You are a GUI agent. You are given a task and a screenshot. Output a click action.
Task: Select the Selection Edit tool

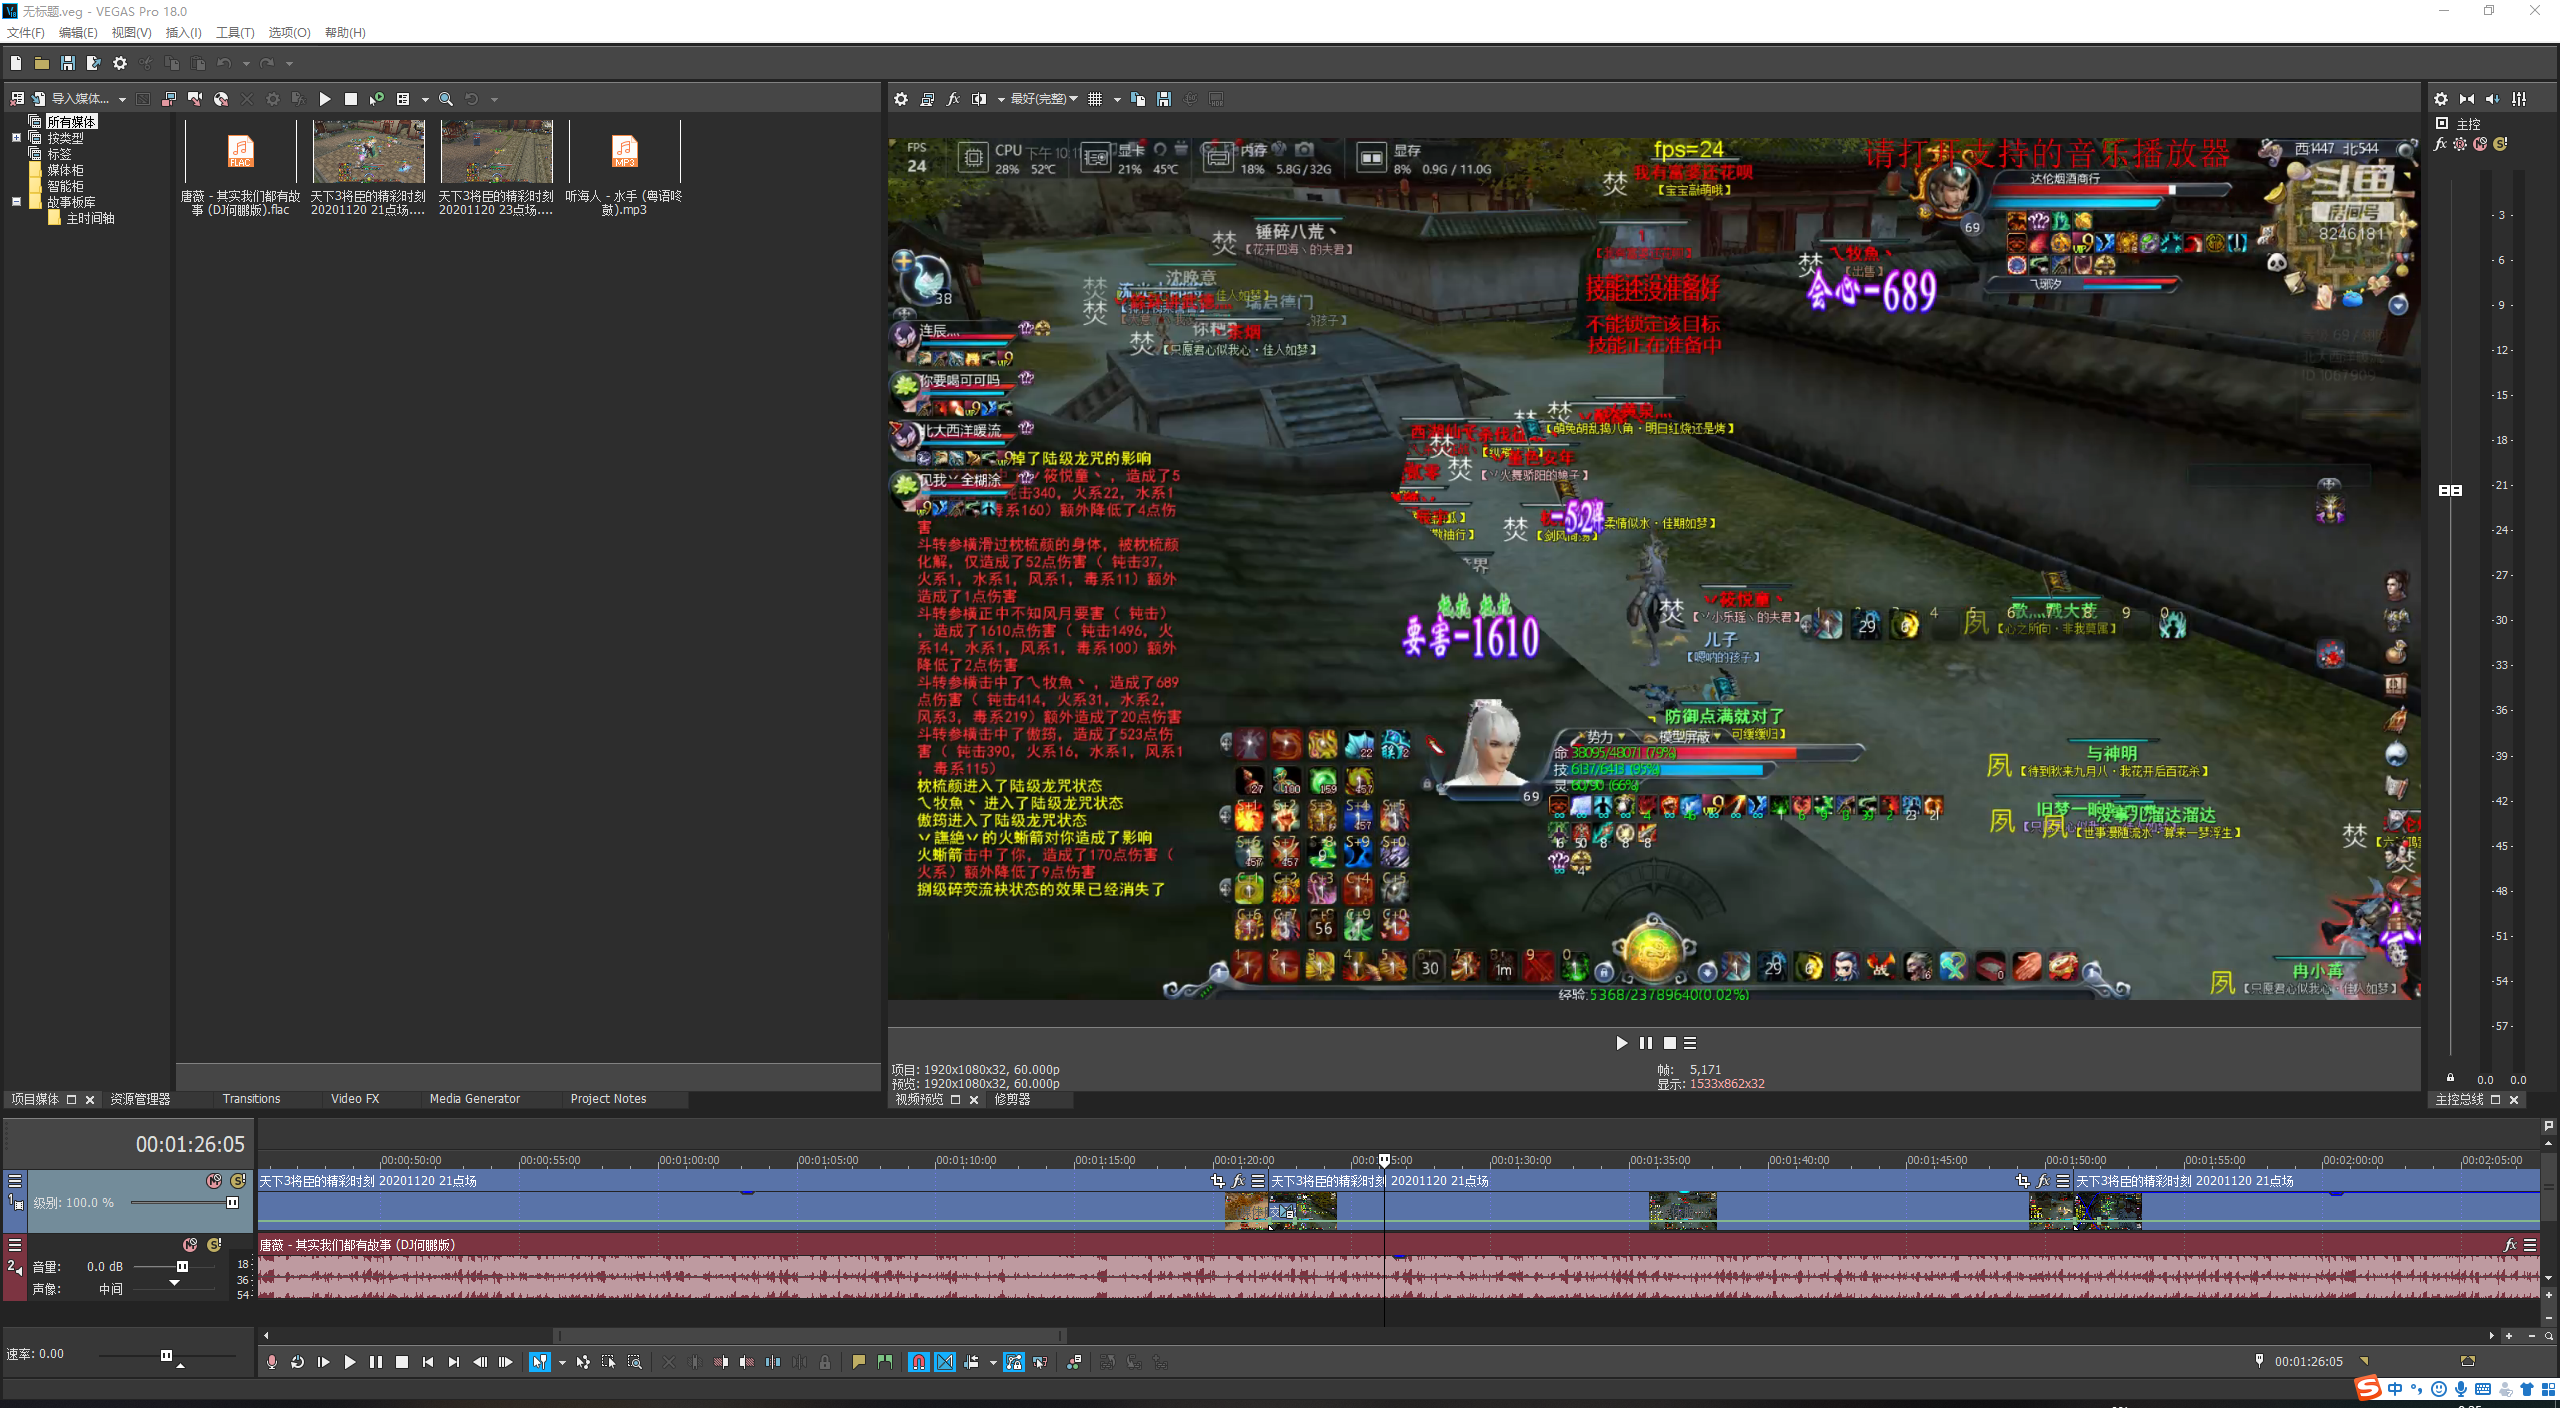[x=609, y=1362]
